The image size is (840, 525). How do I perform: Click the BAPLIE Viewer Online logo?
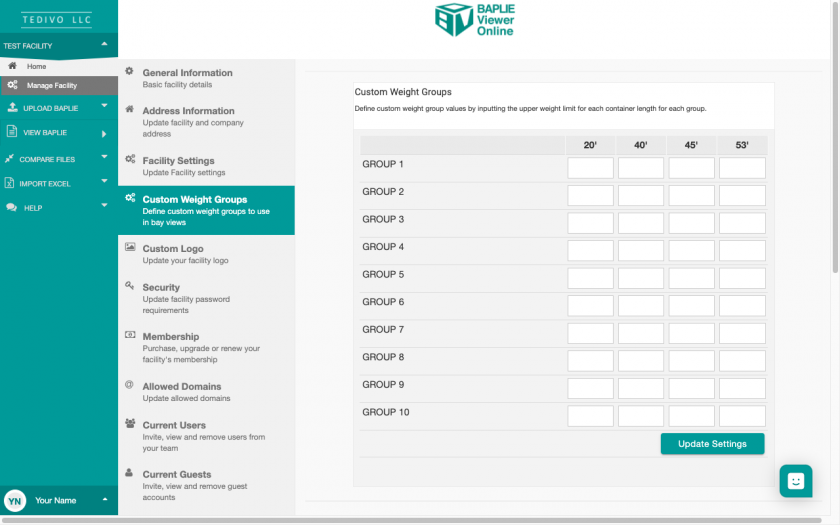[x=475, y=20]
